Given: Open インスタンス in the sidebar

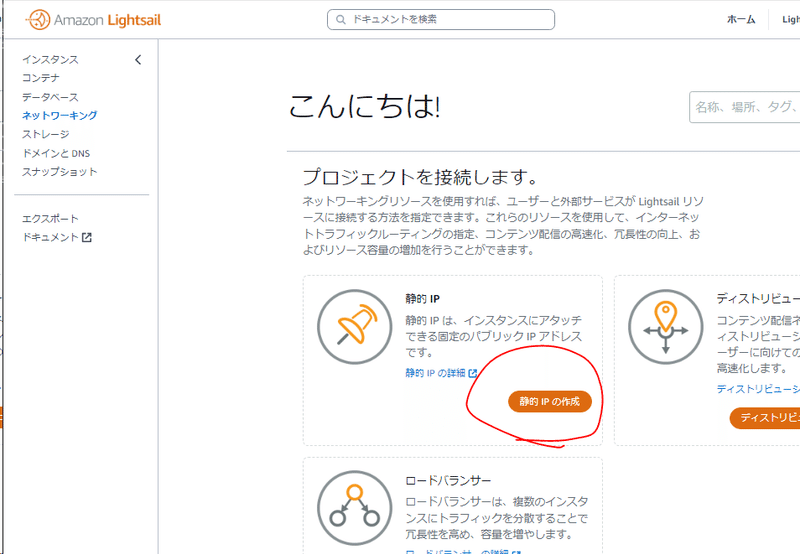Looking at the screenshot, I should pos(50,60).
